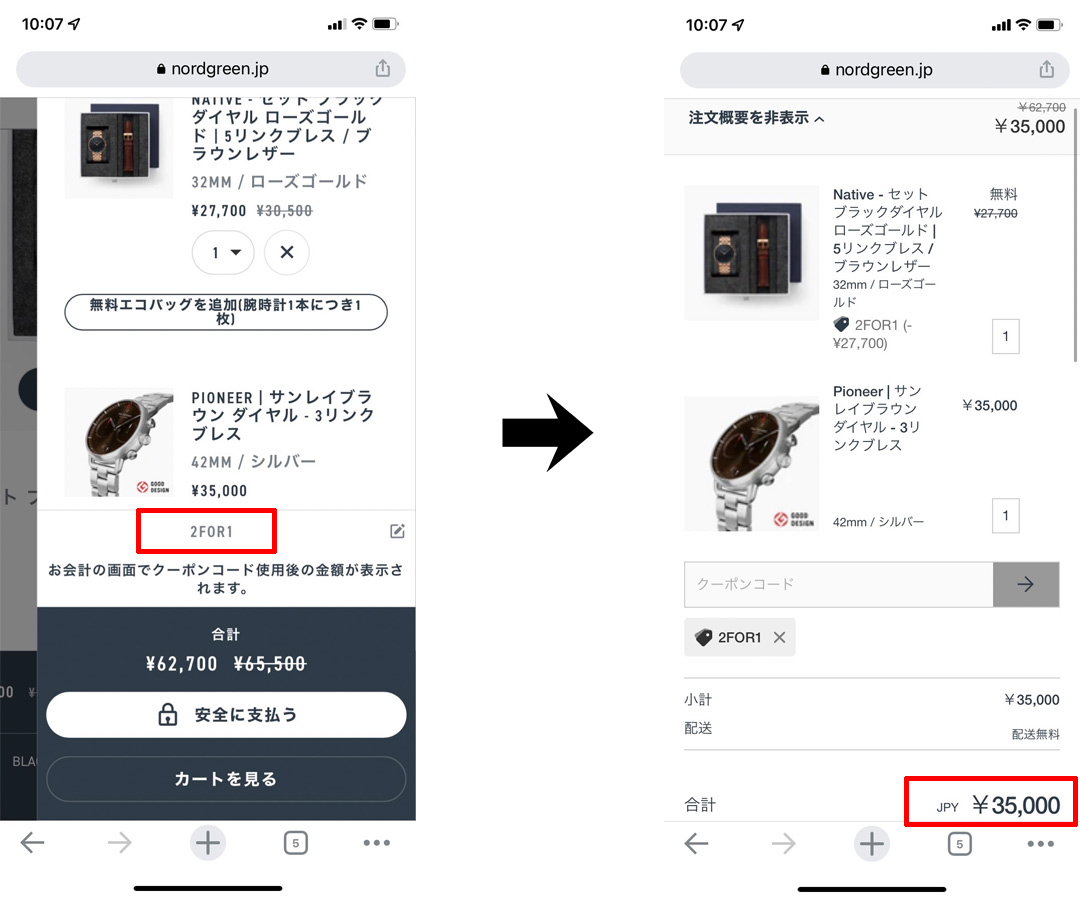Click the クーポンコード input field
The width and height of the screenshot is (1080, 900).
point(838,584)
